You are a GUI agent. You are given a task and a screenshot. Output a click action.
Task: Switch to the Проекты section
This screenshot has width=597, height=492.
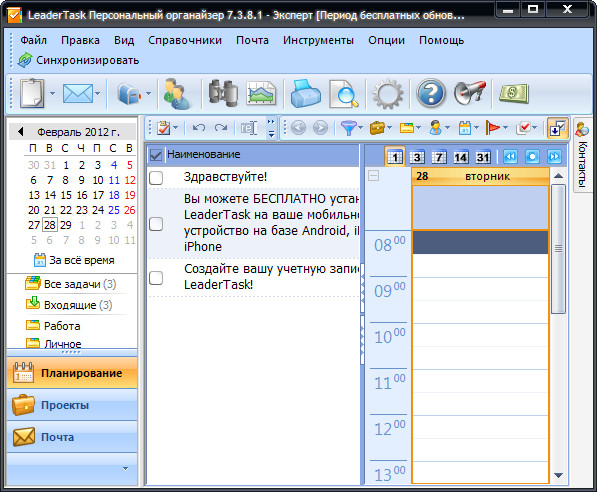coord(72,405)
